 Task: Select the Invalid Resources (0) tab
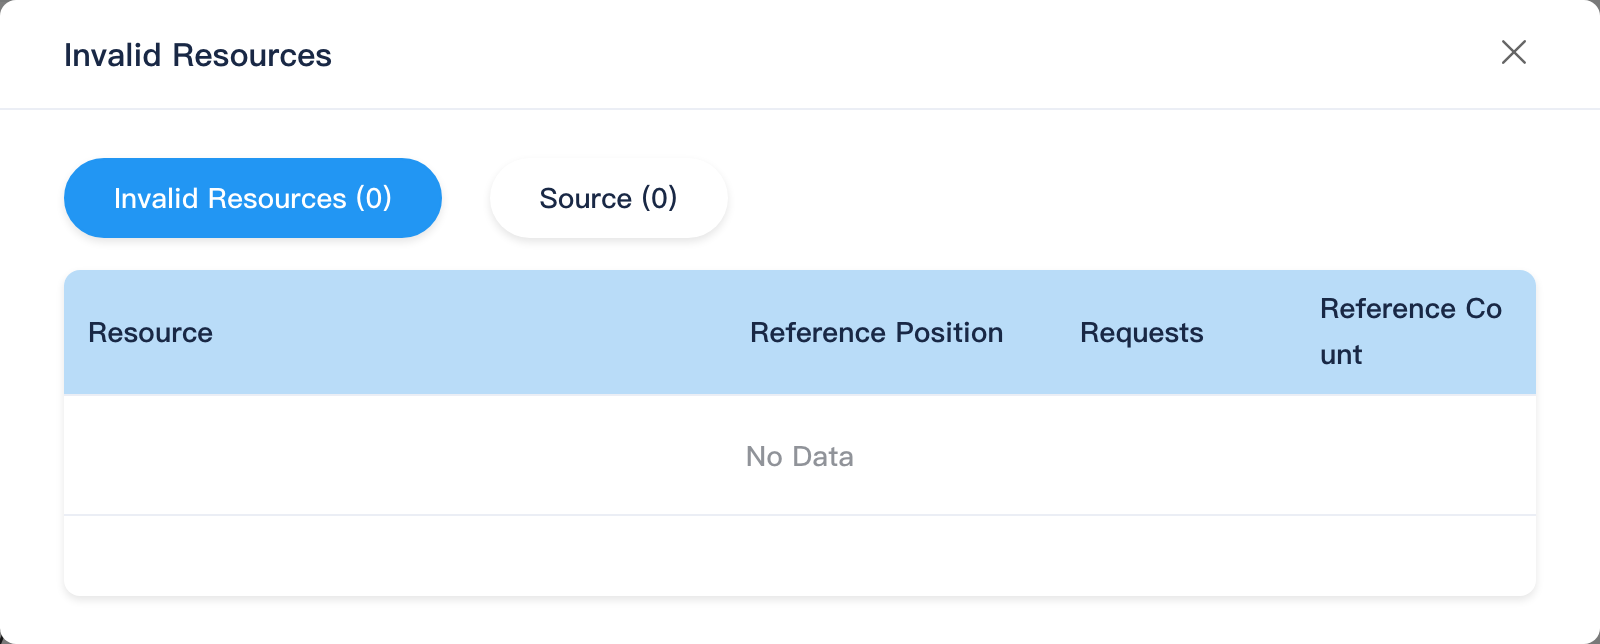253,198
